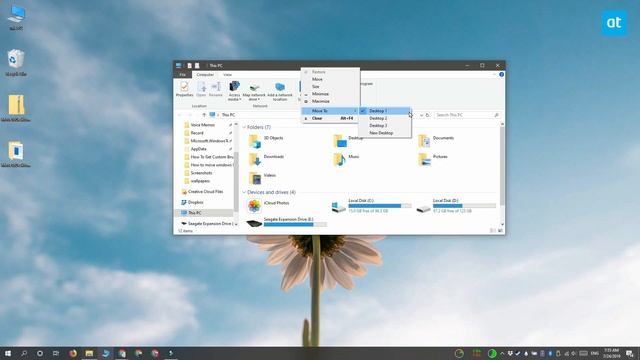Open Local Disk (C:) drive
640x360 pixels.
coord(371,206)
